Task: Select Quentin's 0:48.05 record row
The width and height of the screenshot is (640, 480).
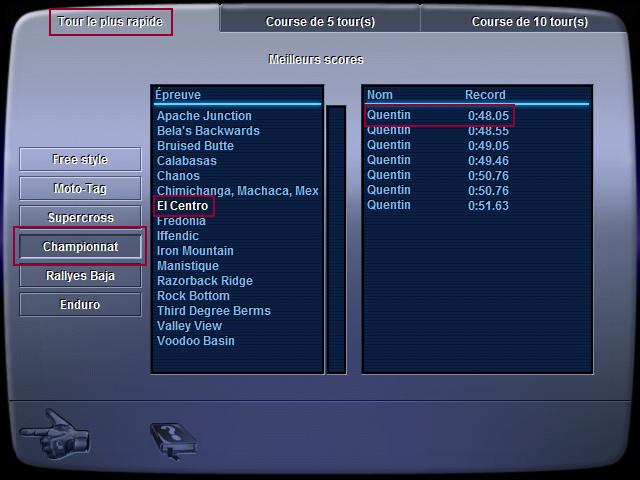Action: 438,115
